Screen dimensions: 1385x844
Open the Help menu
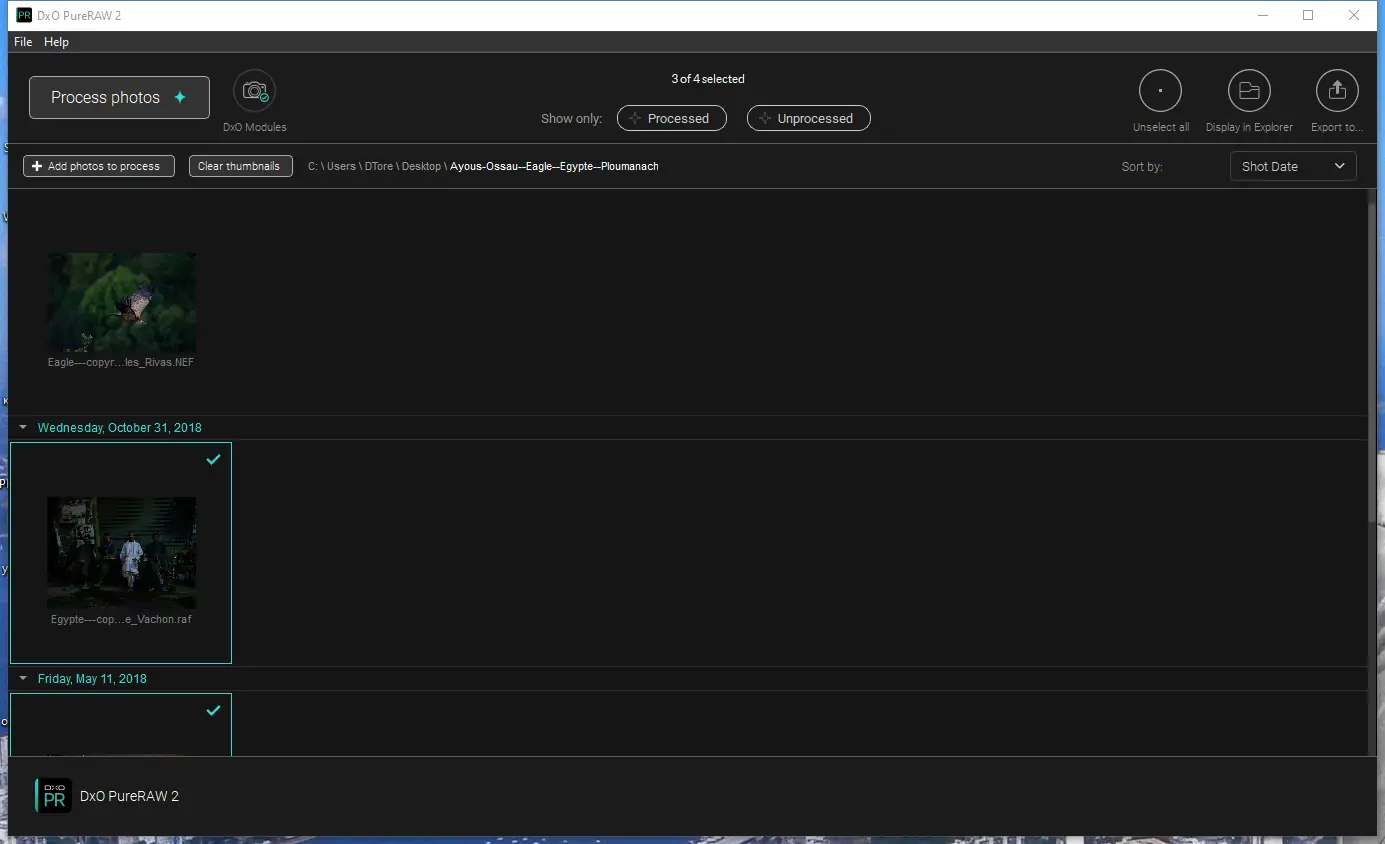[57, 42]
